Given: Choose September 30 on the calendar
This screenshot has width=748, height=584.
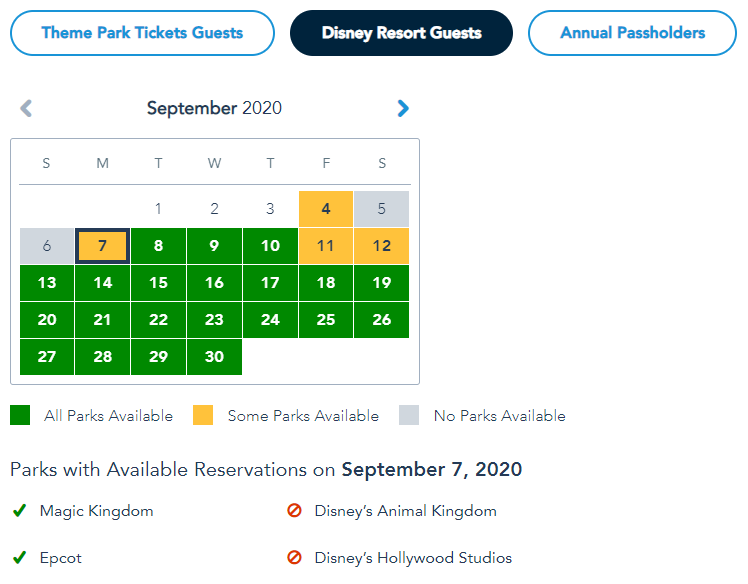Looking at the screenshot, I should pyautogui.click(x=214, y=357).
